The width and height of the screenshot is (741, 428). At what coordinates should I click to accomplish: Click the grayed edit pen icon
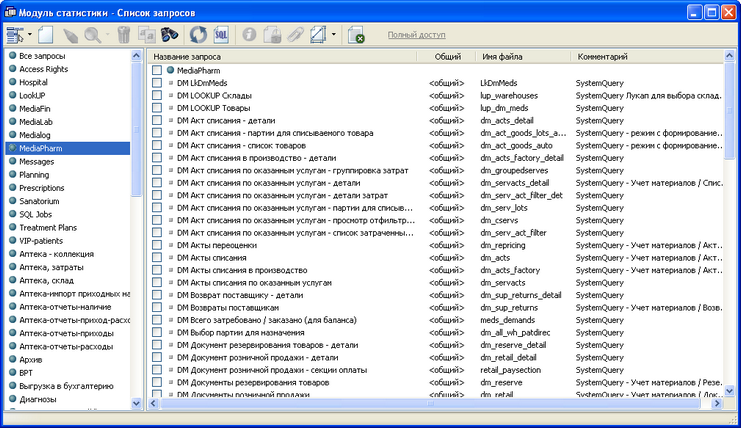pos(70,35)
